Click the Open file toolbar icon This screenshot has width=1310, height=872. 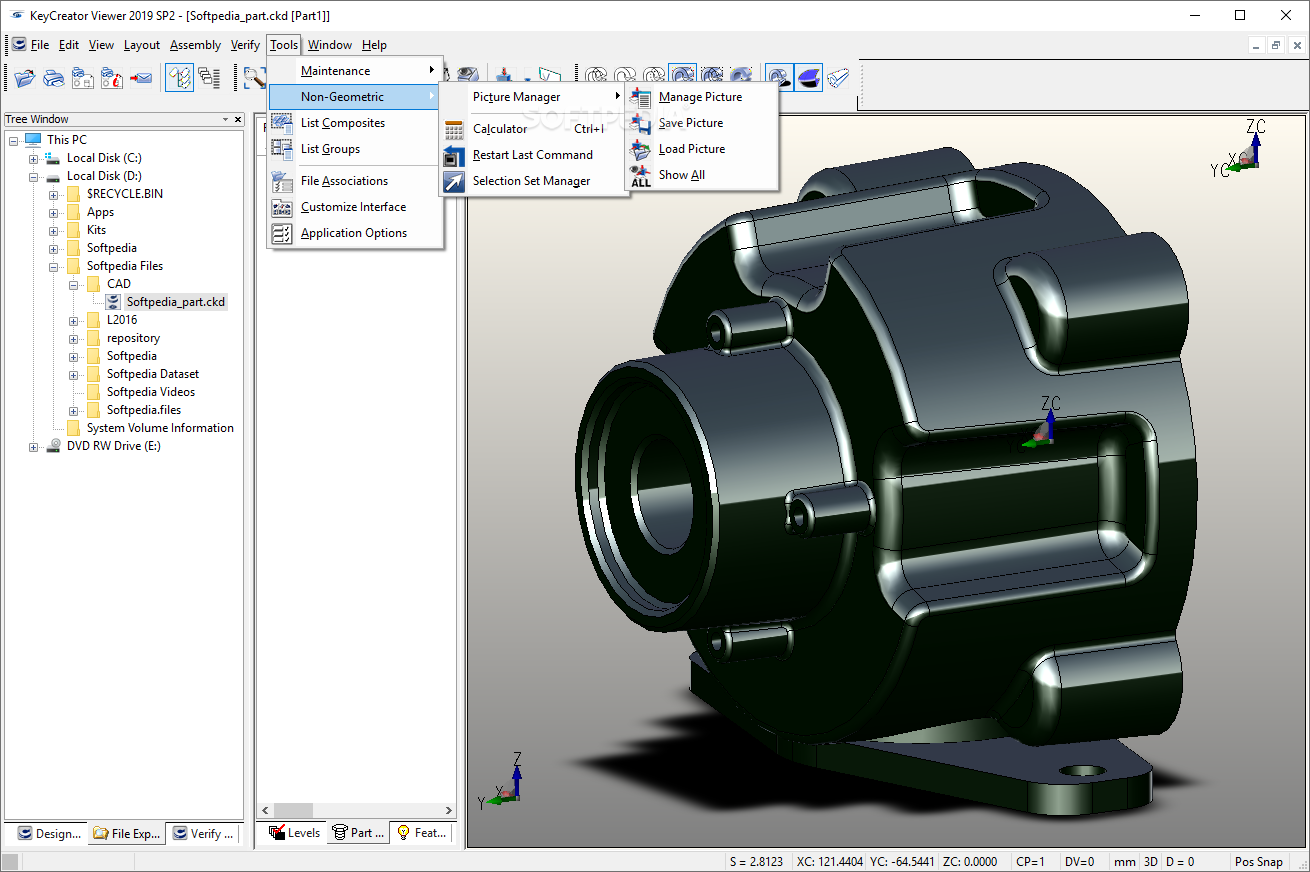25,77
